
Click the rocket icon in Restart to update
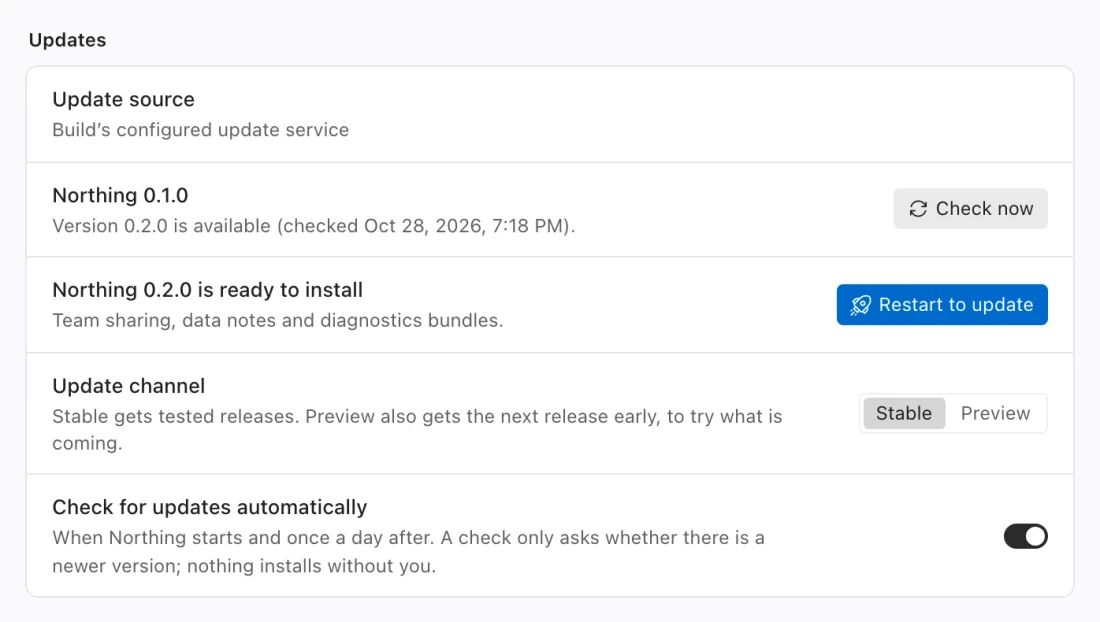click(x=861, y=305)
